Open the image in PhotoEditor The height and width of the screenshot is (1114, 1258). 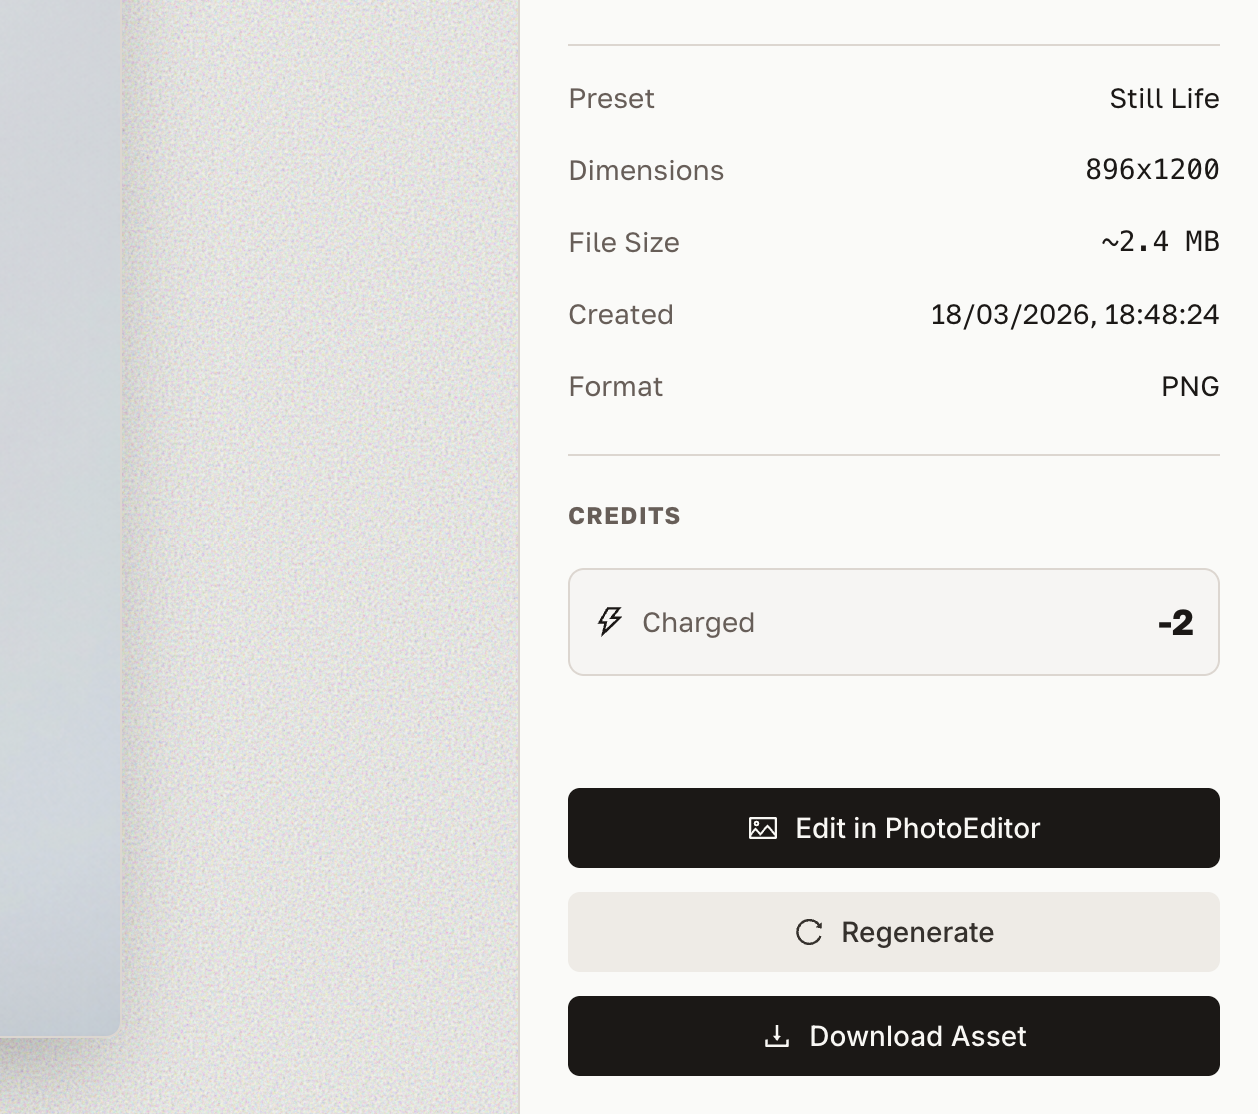coord(894,828)
